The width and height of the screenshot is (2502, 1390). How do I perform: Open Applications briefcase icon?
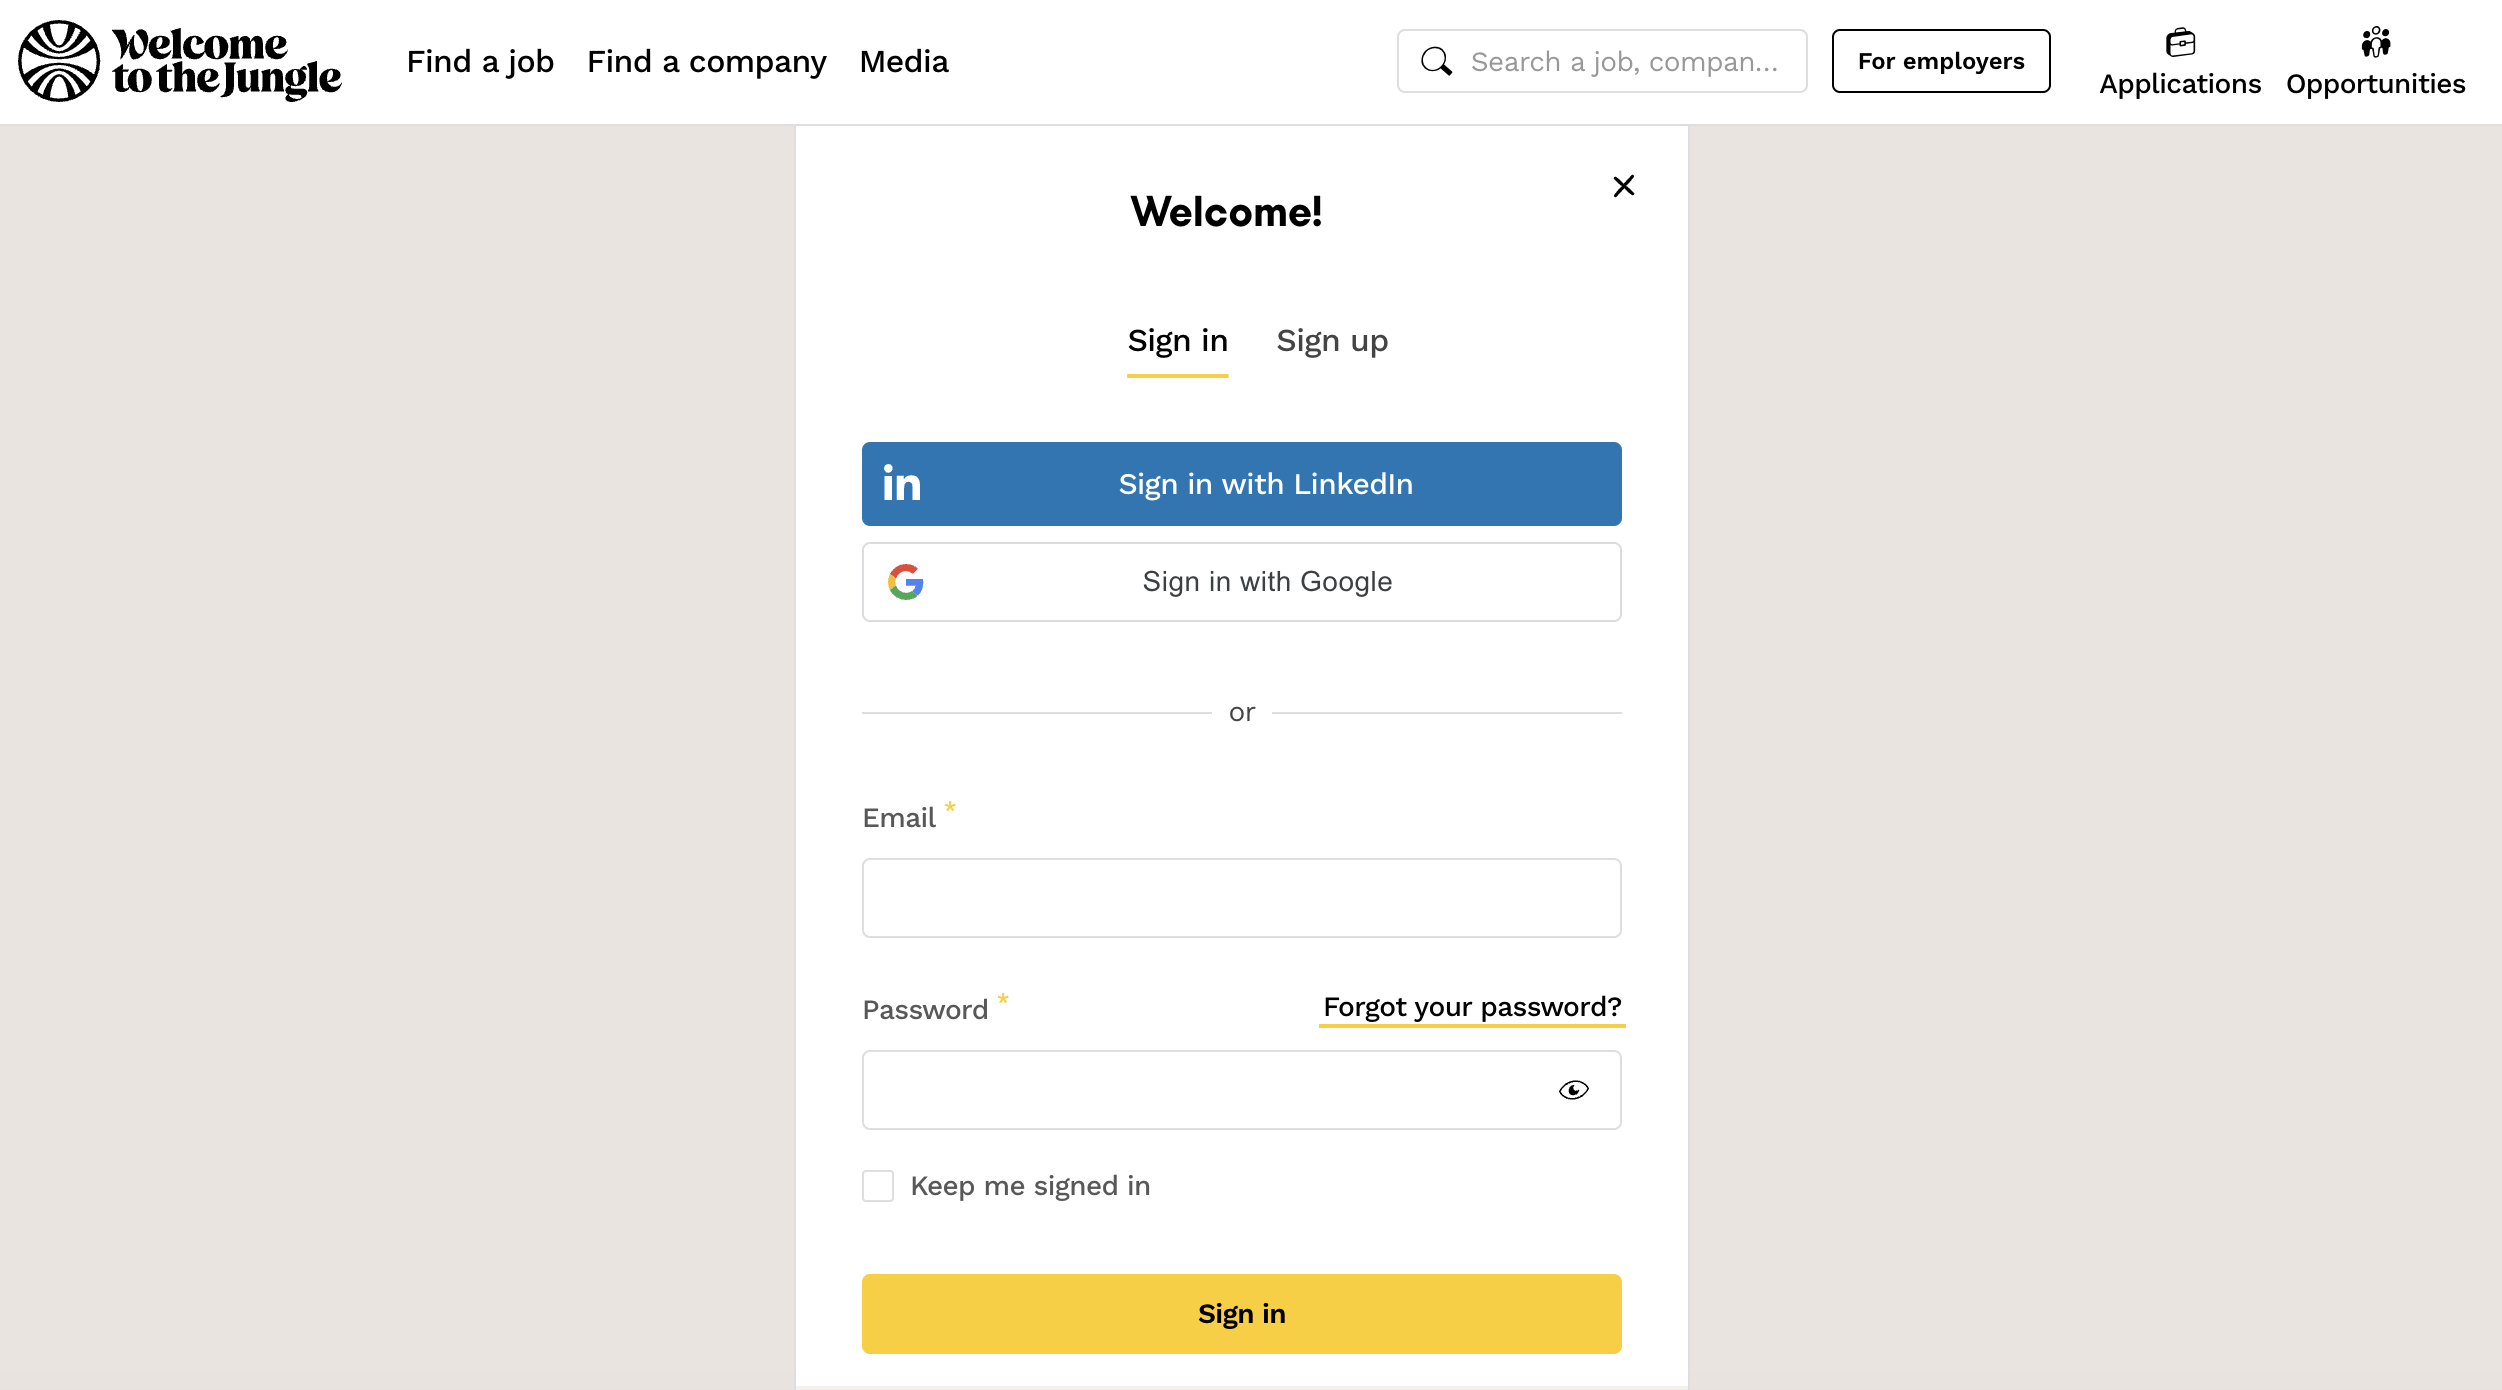click(x=2180, y=43)
